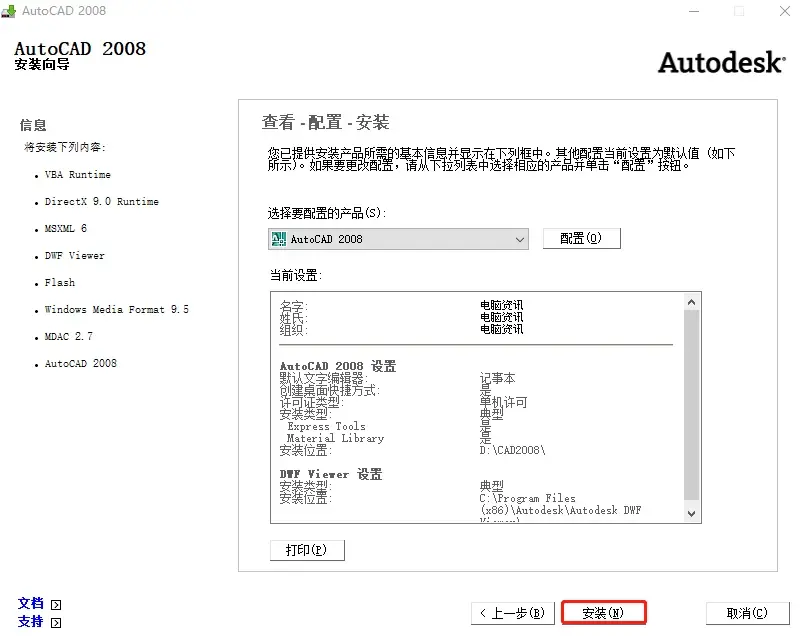Select Flash in info list
The image size is (807, 641).
point(60,282)
